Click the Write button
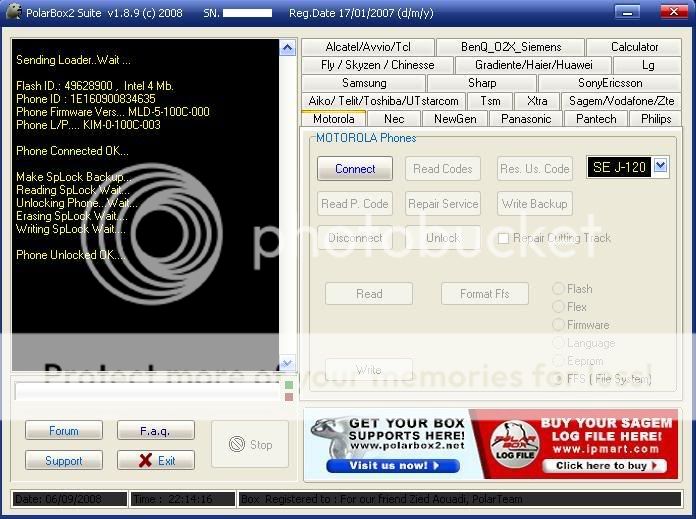Screen dimensions: 696x519 tap(369, 369)
